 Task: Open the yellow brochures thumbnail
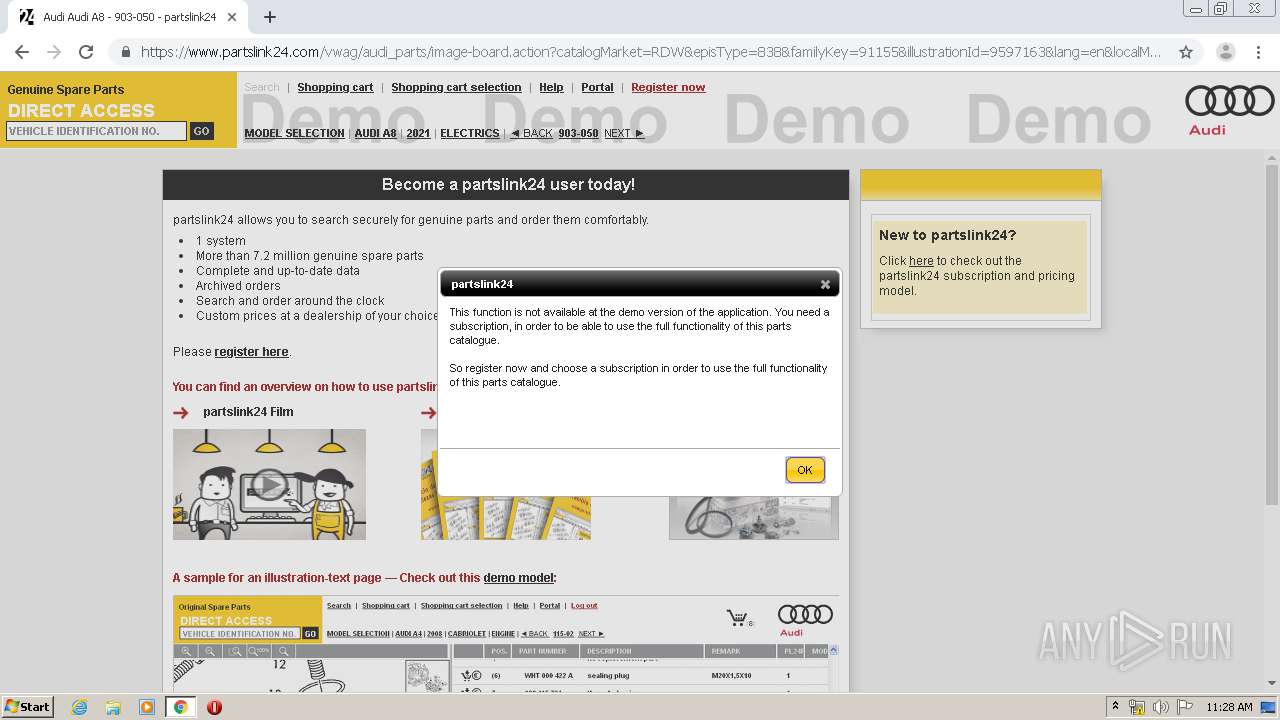(505, 485)
